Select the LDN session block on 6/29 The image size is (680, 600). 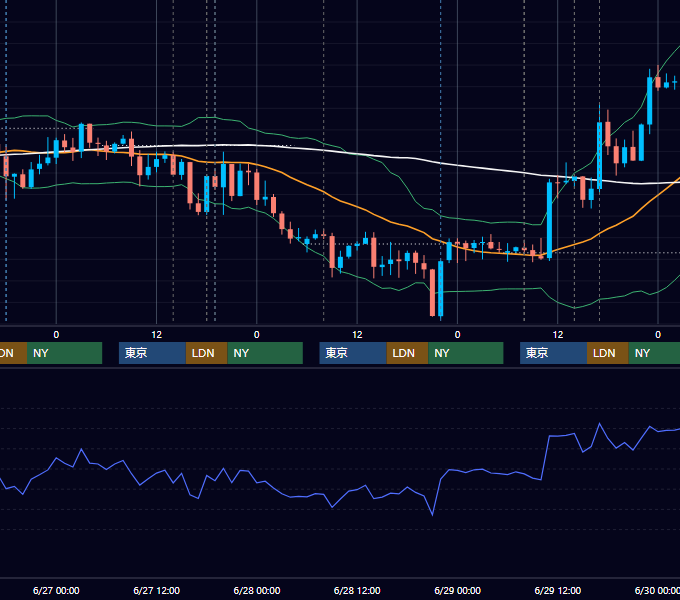[x=608, y=353]
